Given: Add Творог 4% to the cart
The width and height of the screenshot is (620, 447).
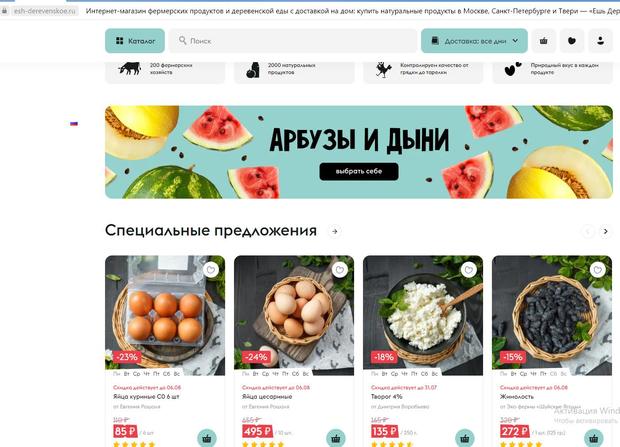Looking at the screenshot, I should [x=465, y=438].
